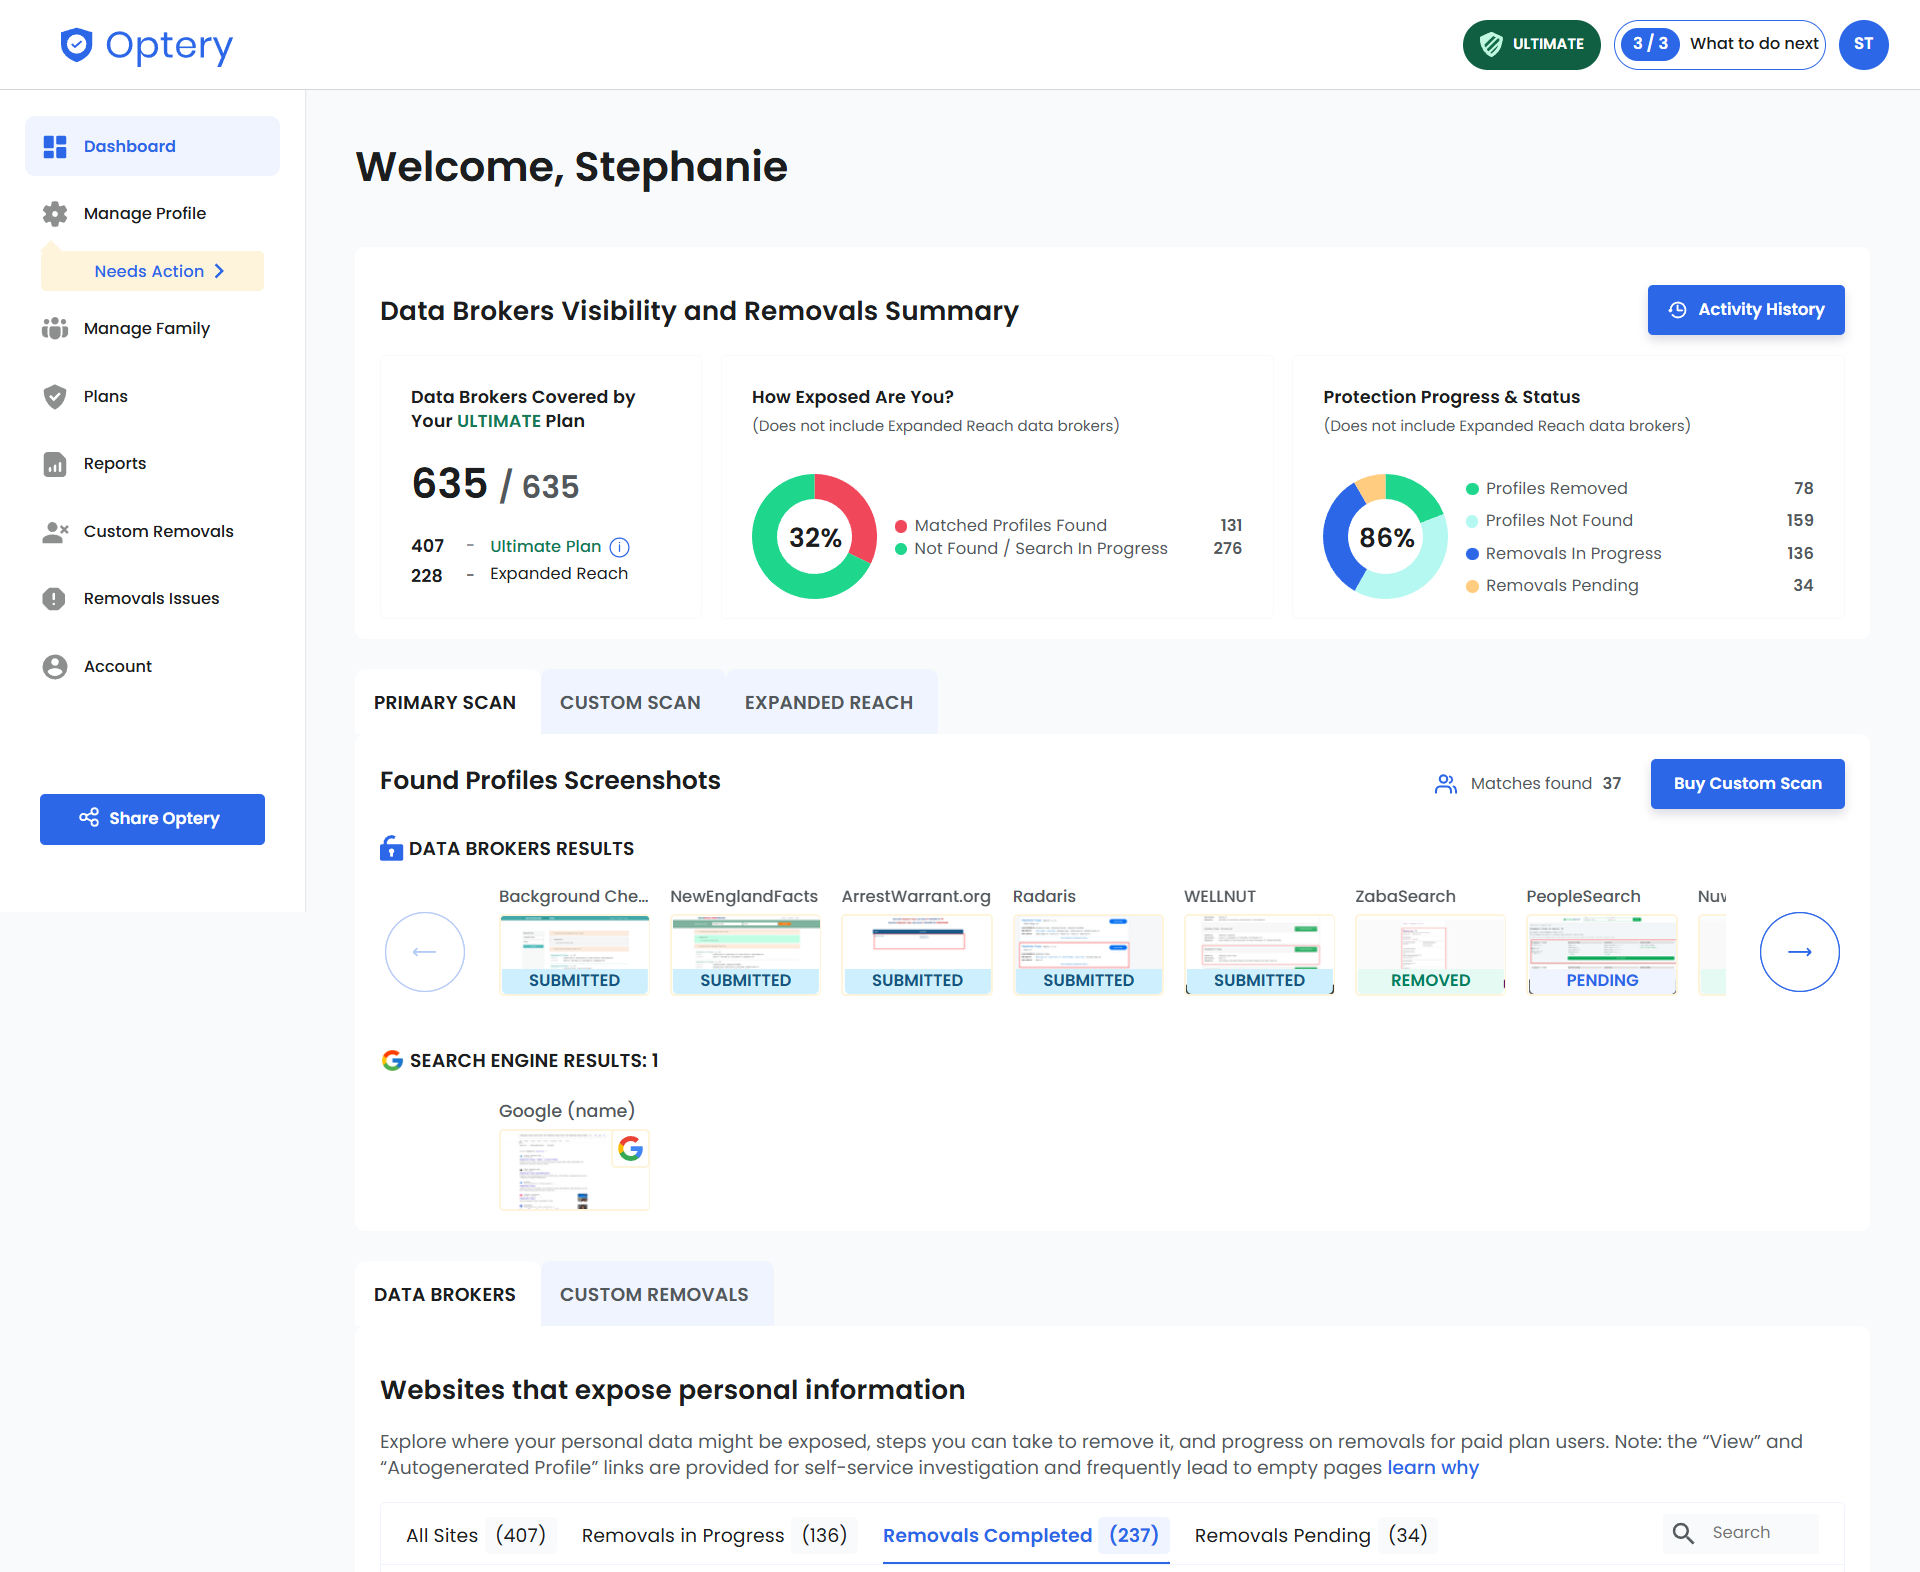The width and height of the screenshot is (1920, 1572).
Task: Click the Data Brokers Results lock icon
Action: coord(391,848)
